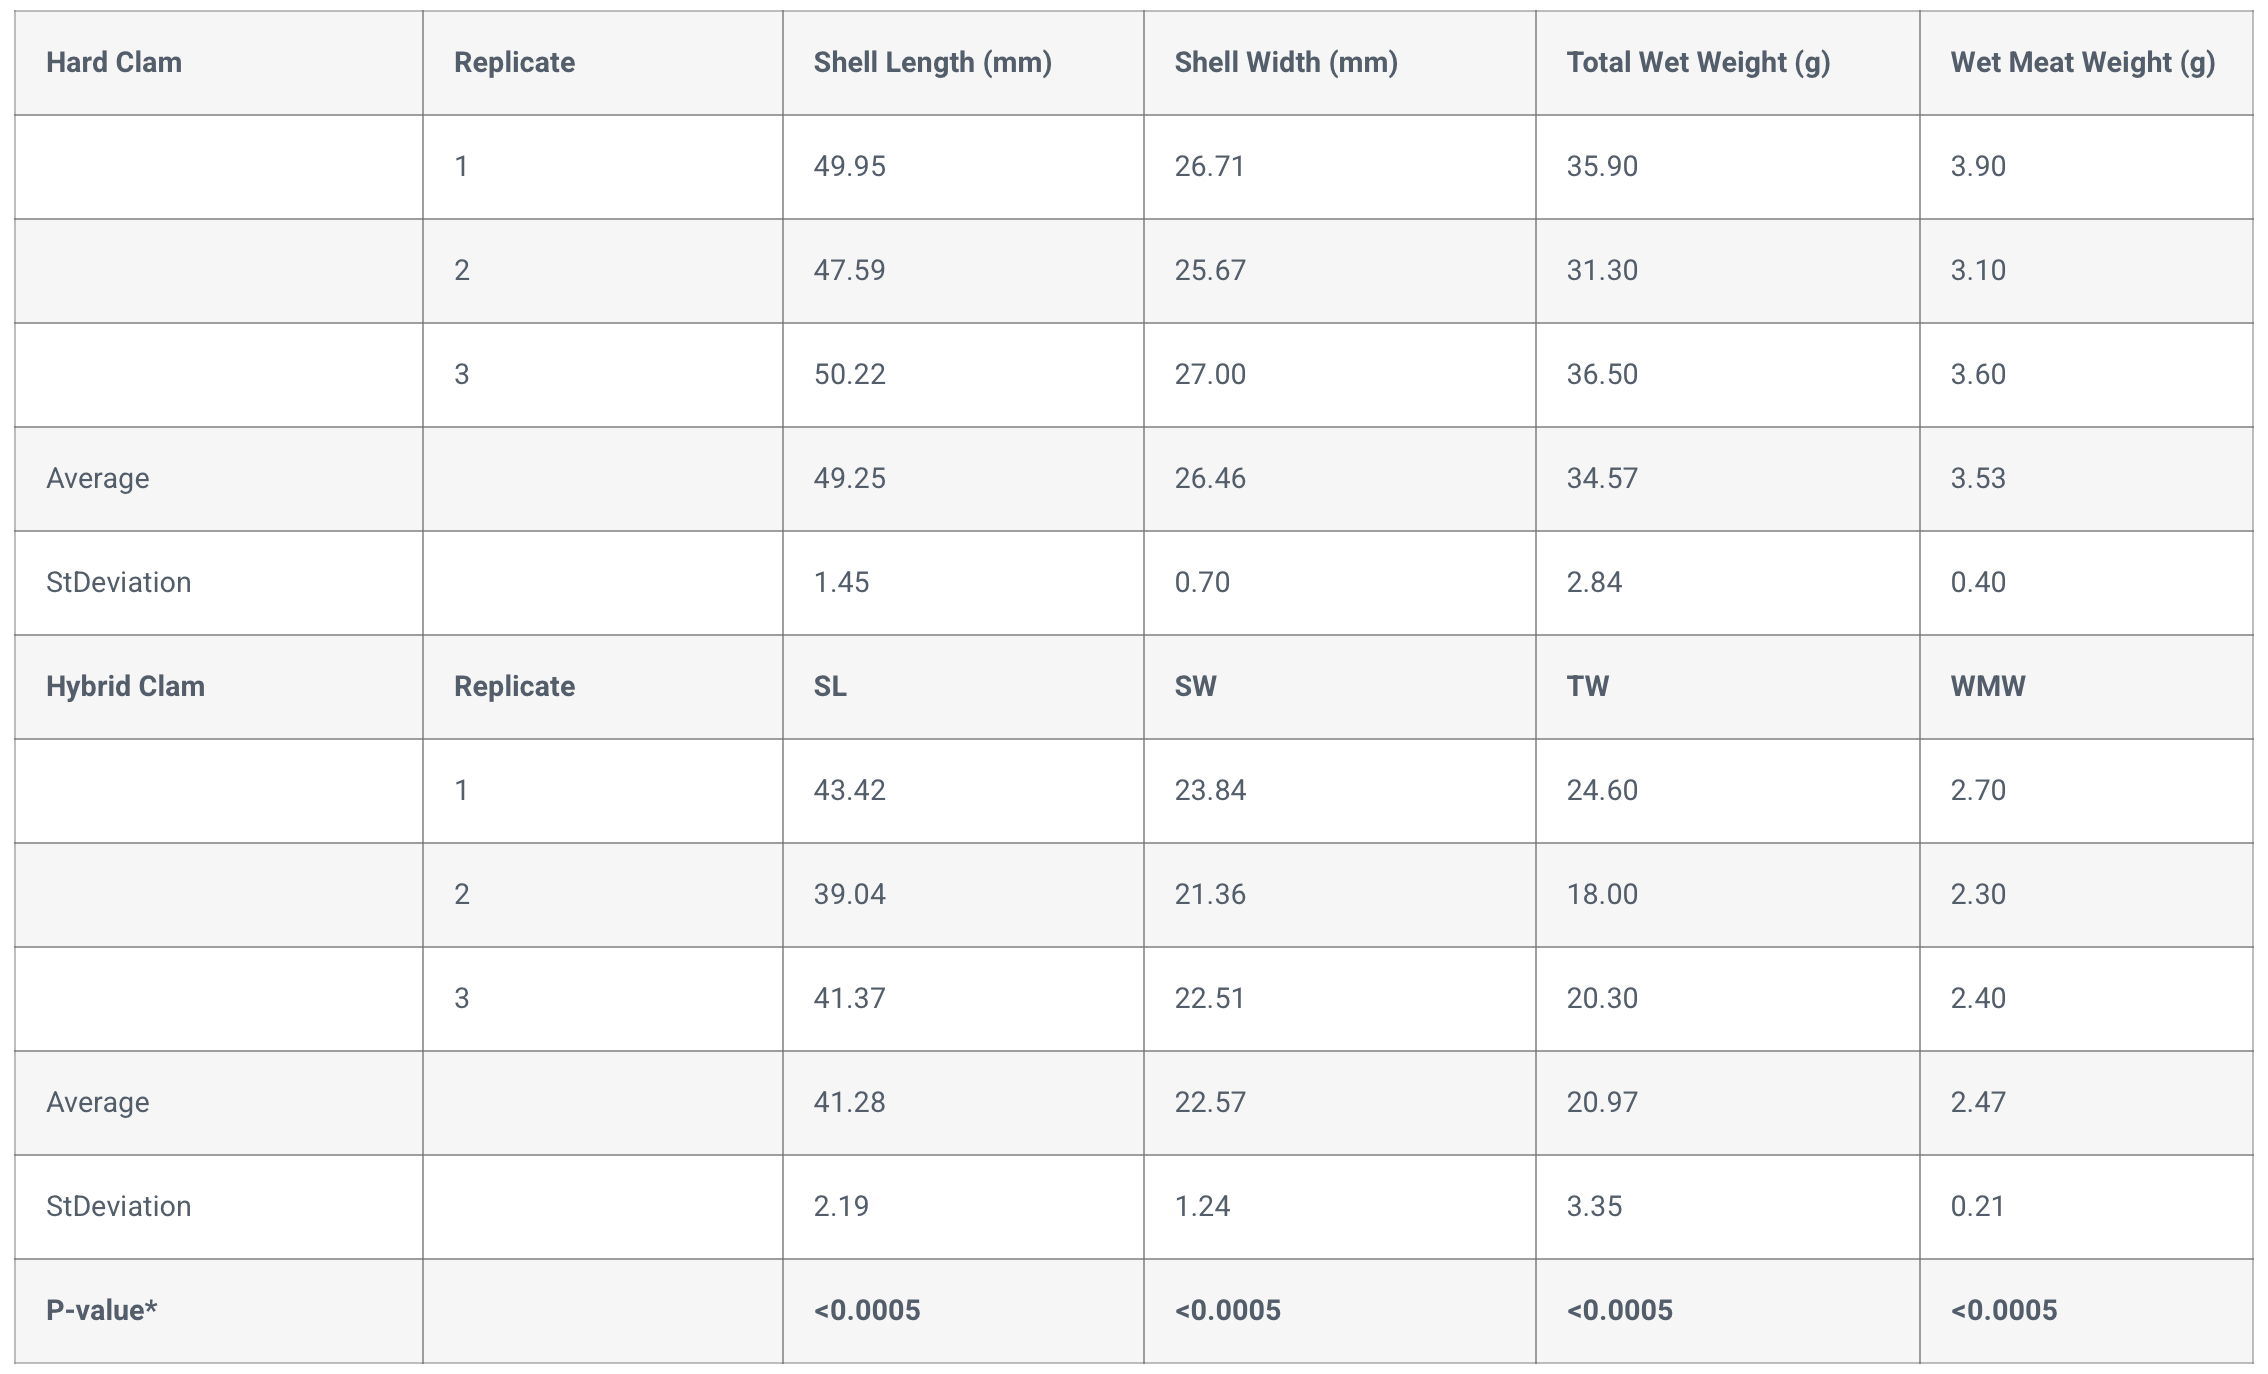Select the Total Wet Weight (g) header
Screen dimensions: 2268x1374
pyautogui.click(x=1697, y=63)
